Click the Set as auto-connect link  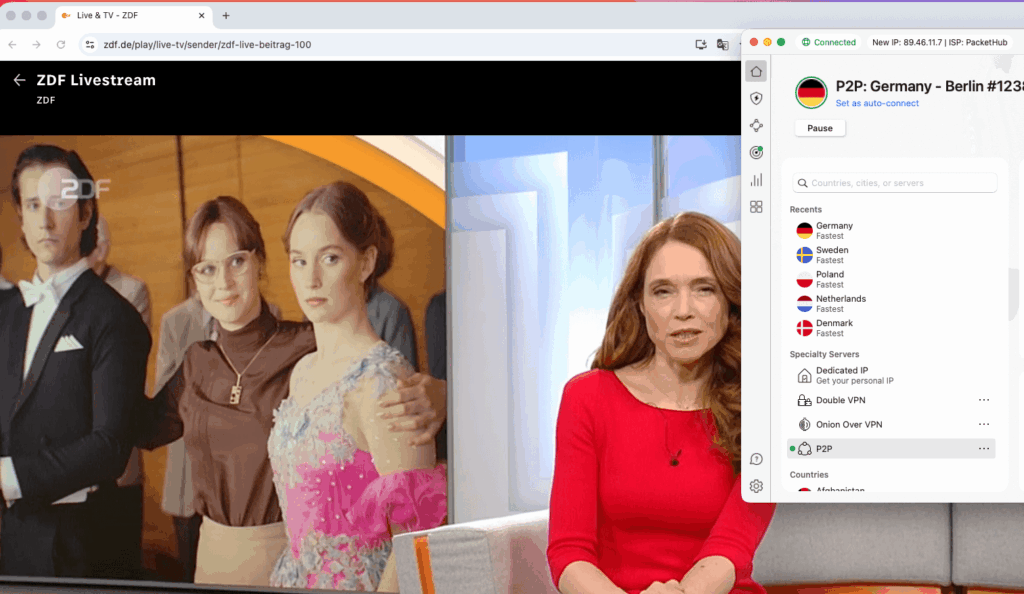click(876, 103)
